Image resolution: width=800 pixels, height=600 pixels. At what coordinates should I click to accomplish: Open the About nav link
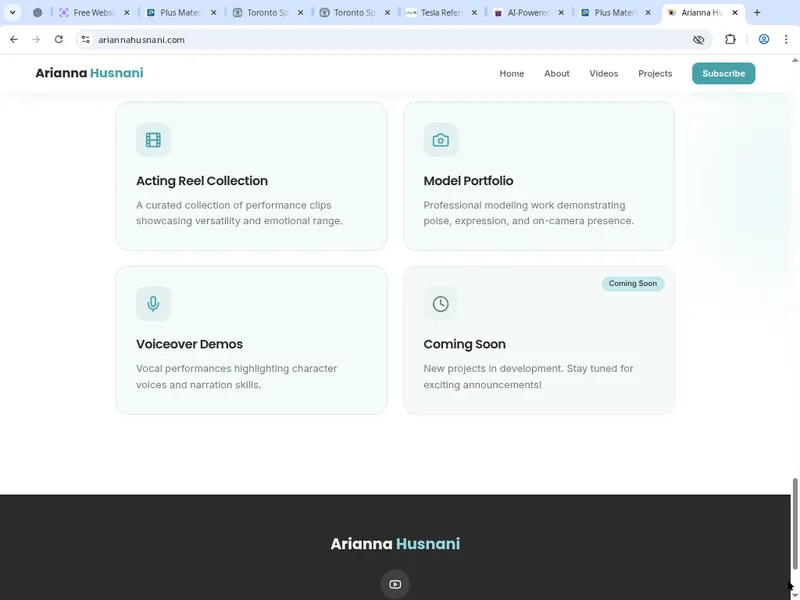(557, 73)
